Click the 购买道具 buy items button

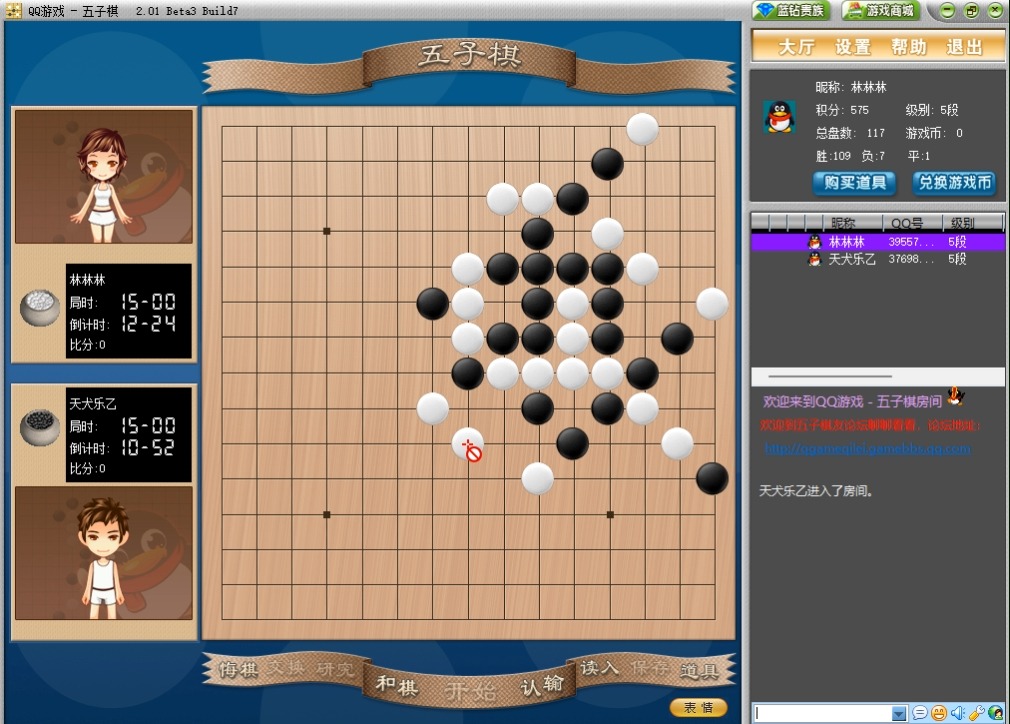pos(854,183)
